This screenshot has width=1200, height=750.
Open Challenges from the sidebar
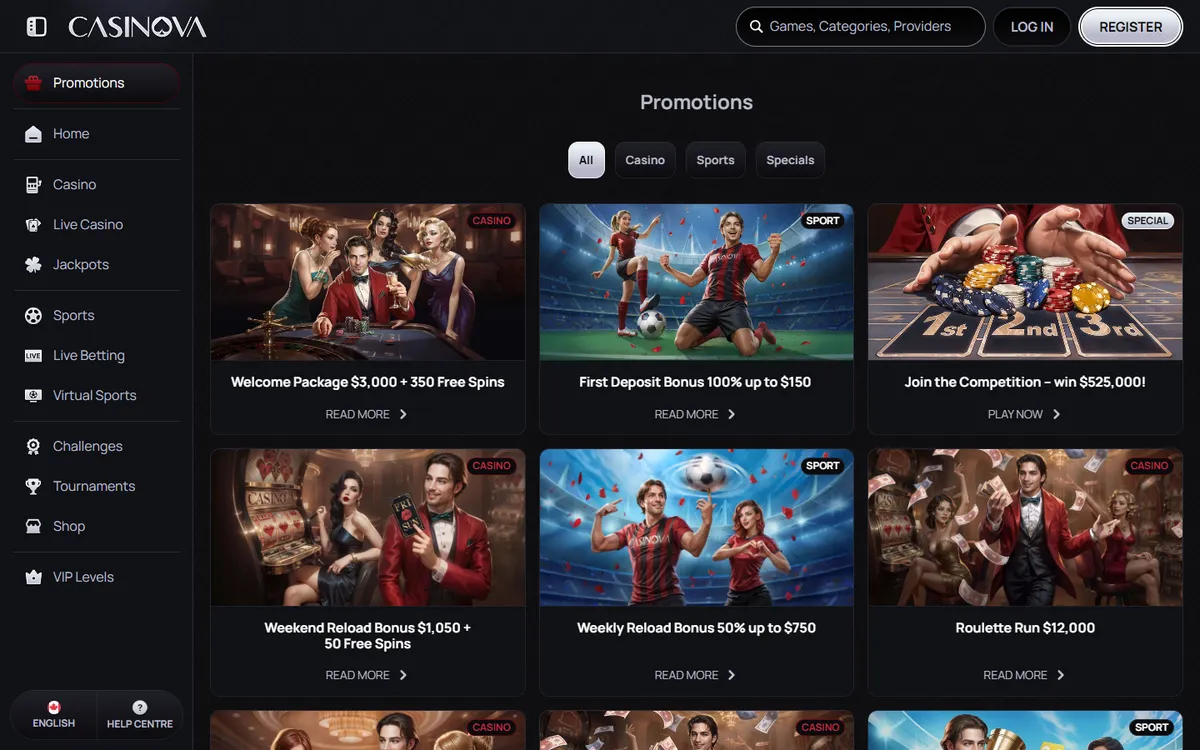click(x=97, y=447)
